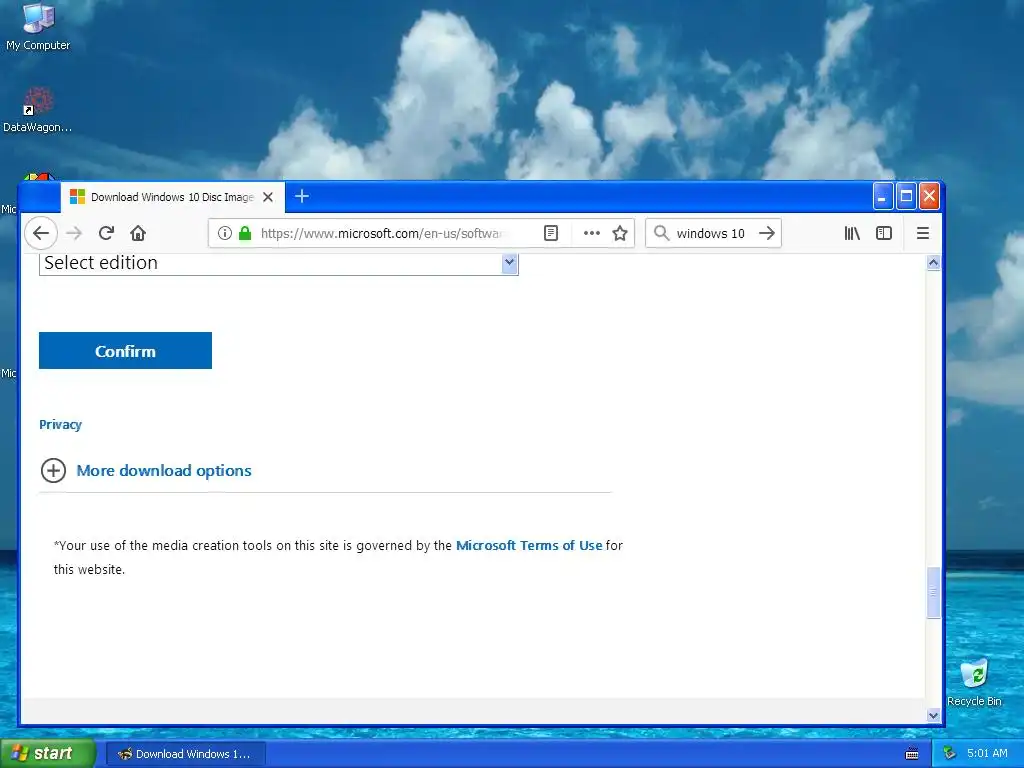
Task: Close the Download Windows 10 Disc Image tab
Action: (268, 197)
